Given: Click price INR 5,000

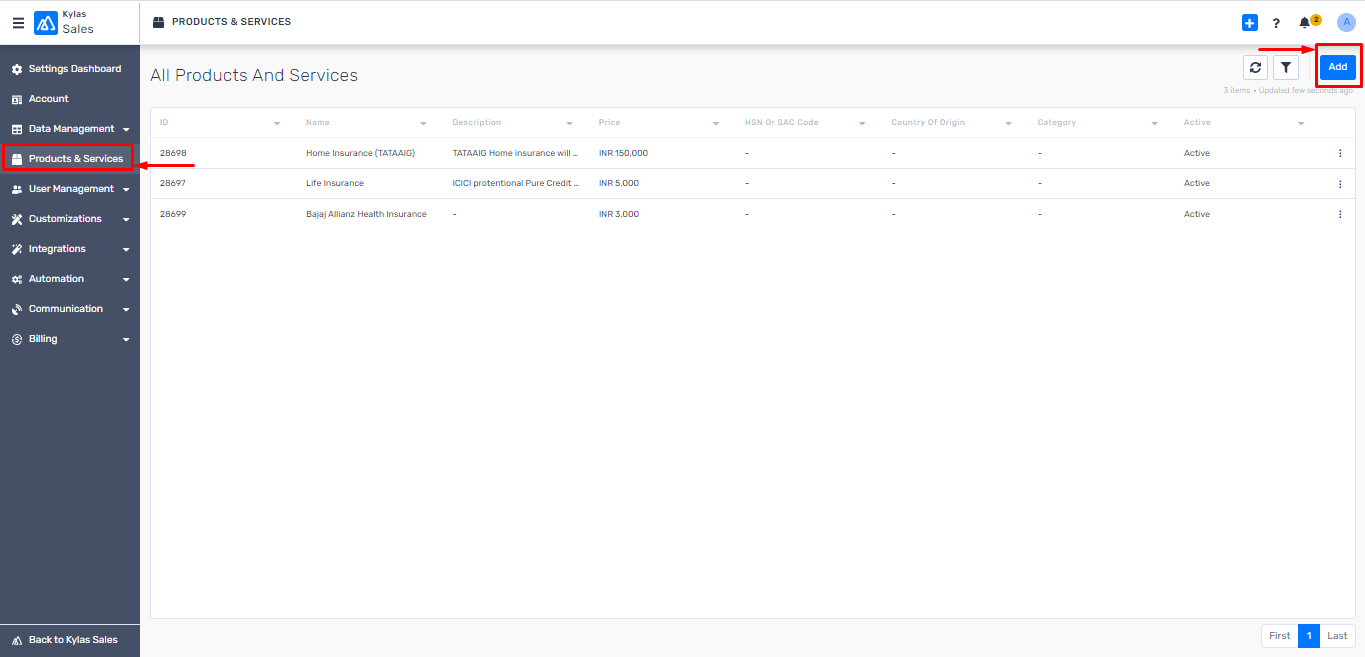Looking at the screenshot, I should pyautogui.click(x=619, y=184).
